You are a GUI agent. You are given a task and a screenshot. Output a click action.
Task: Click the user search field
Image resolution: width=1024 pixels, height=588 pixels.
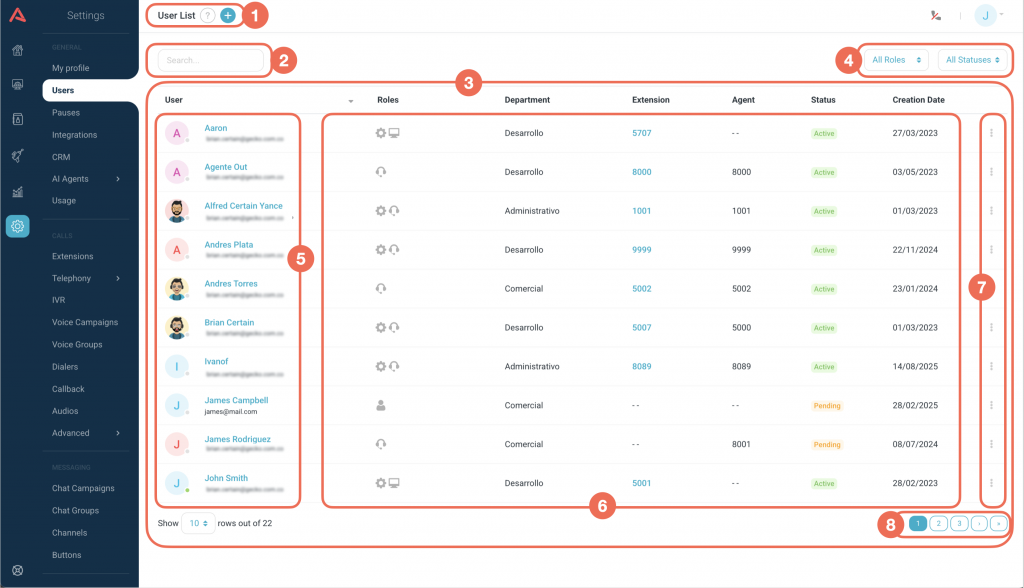click(210, 60)
